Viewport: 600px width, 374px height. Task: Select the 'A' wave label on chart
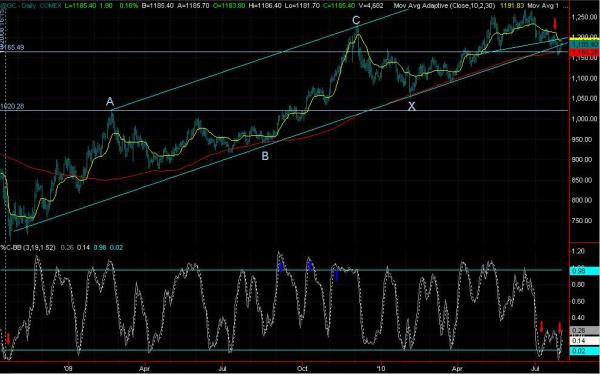110,102
